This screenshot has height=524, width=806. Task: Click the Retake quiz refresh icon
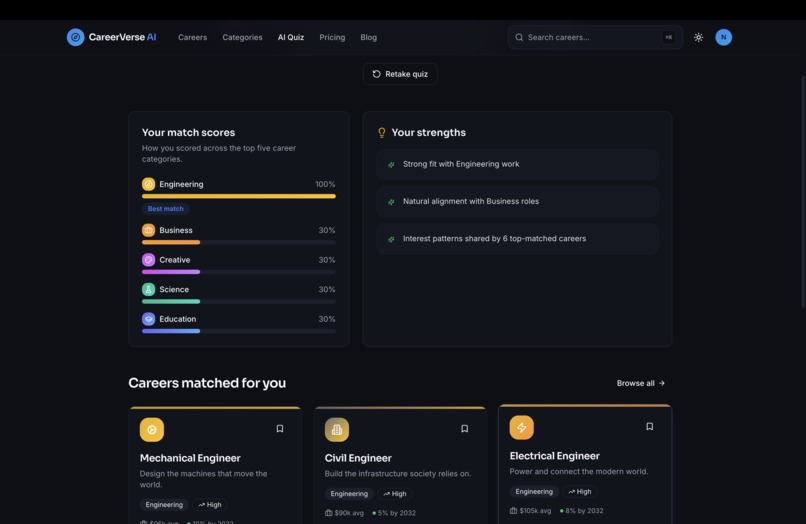pyautogui.click(x=376, y=74)
